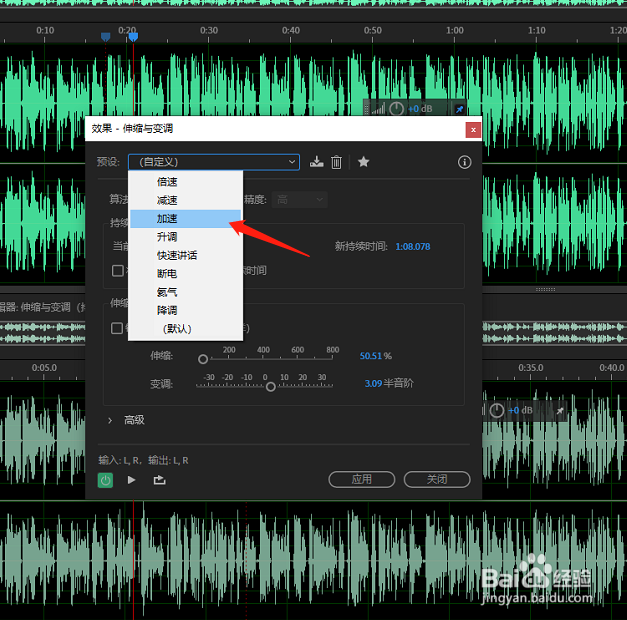Image resolution: width=627 pixels, height=620 pixels.
Task: Delete the preset with trash icon
Action: click(336, 162)
